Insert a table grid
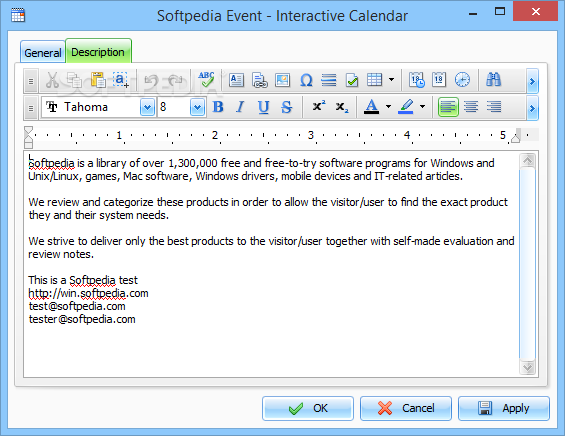565x436 pixels. (x=374, y=80)
